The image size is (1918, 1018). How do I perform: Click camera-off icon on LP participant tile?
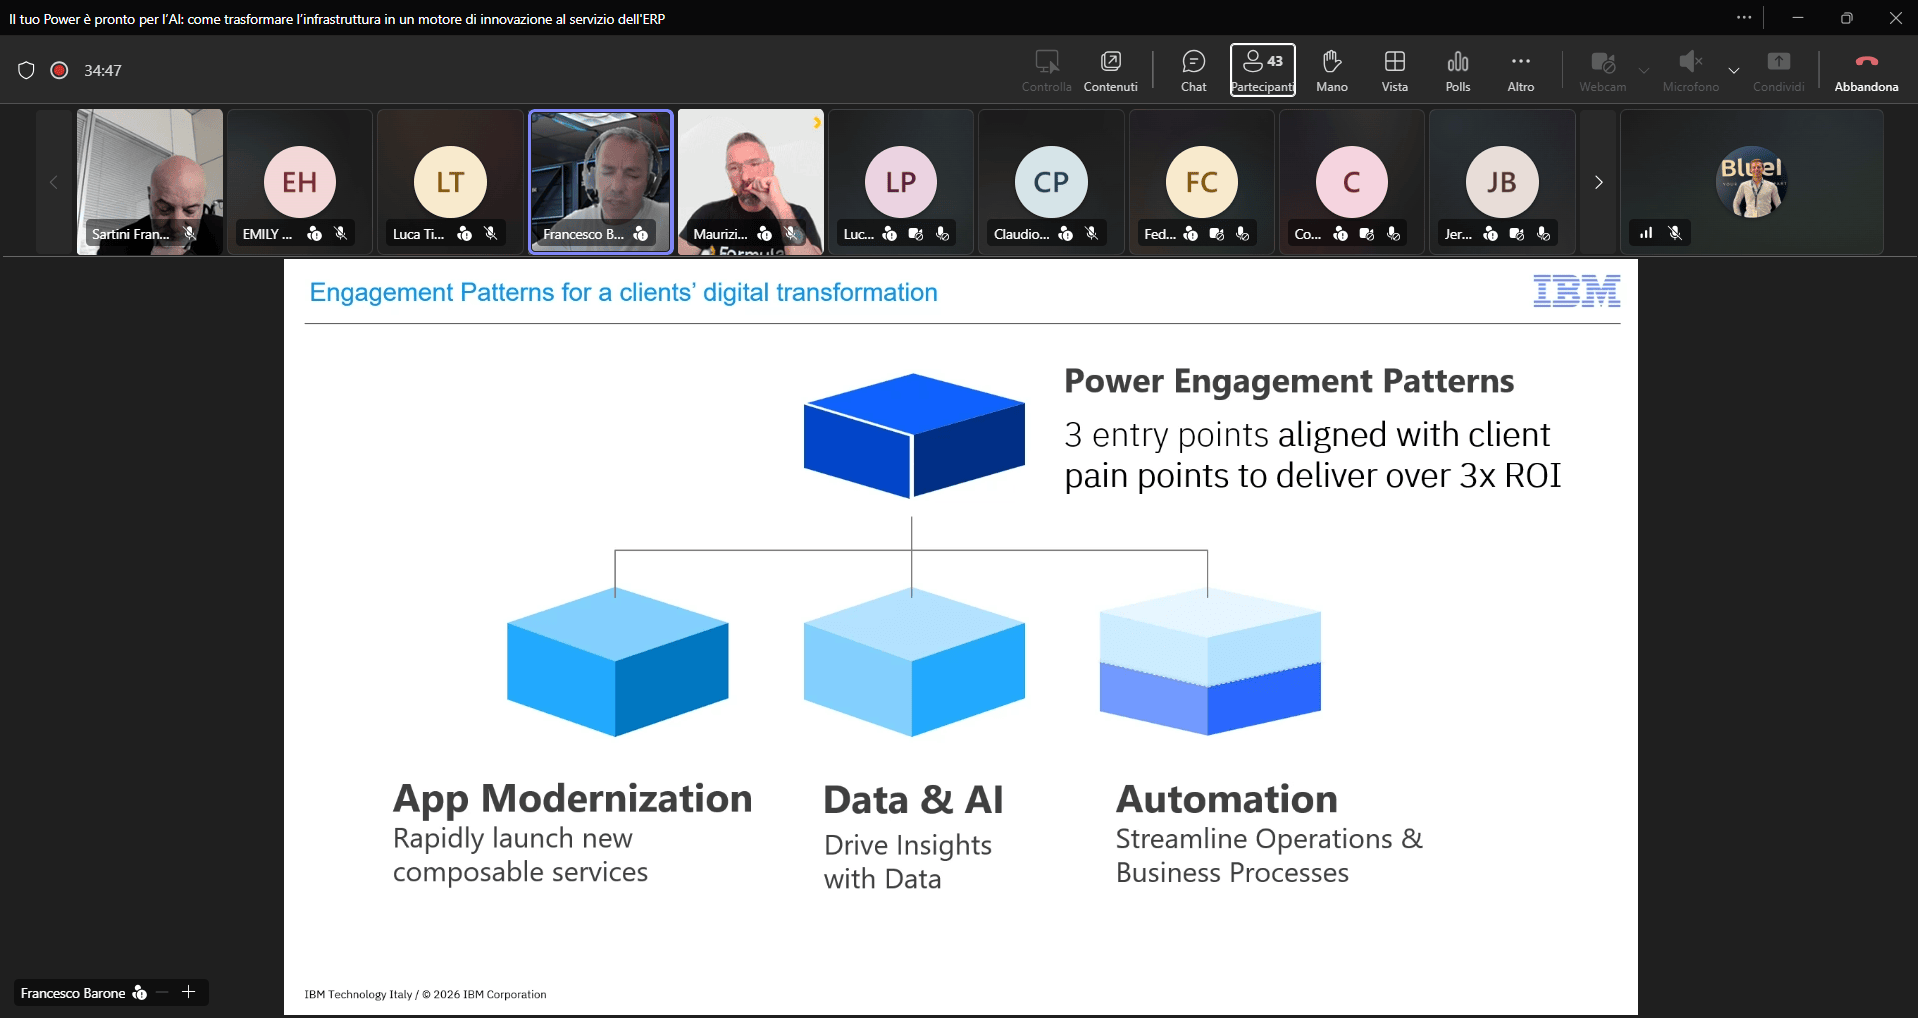(916, 234)
